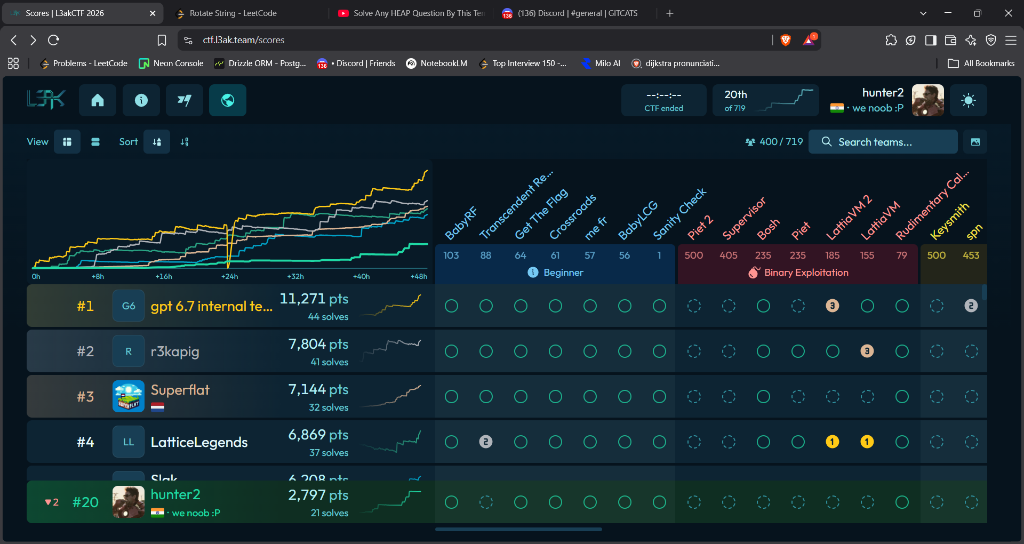1024x544 pixels.
Task: Open Milo AI bookmark
Action: [x=600, y=63]
